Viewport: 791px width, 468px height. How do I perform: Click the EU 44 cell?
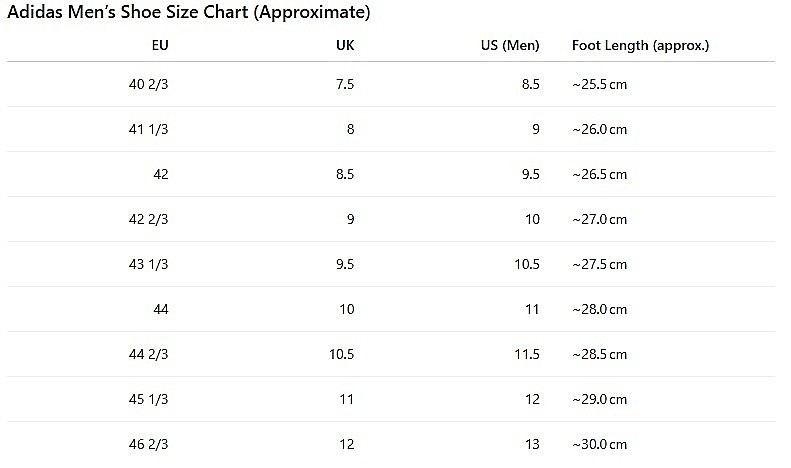161,309
